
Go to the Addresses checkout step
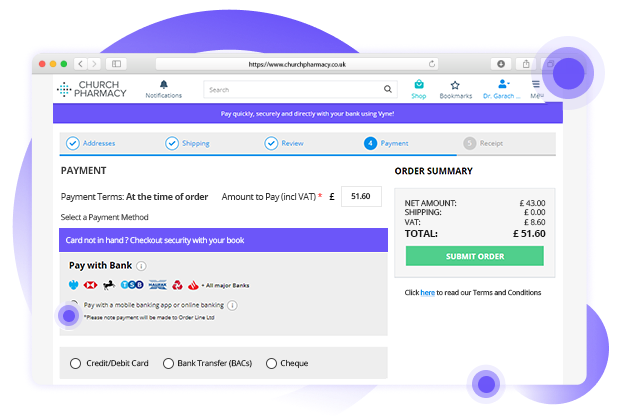(x=91, y=144)
